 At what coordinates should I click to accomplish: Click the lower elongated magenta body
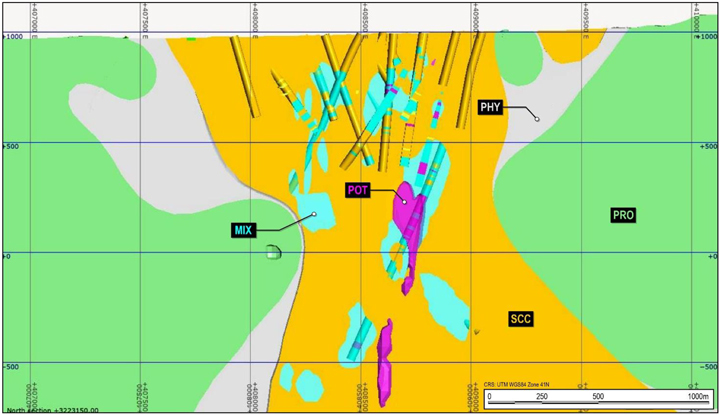point(385,363)
